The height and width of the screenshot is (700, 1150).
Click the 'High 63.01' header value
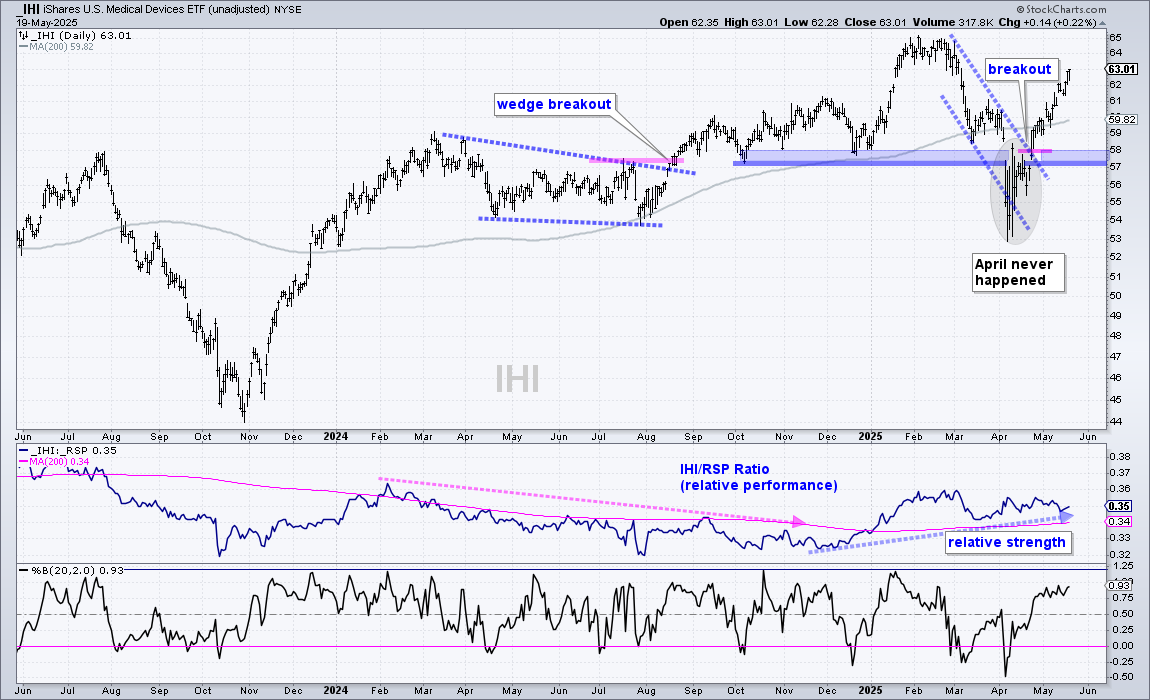751,22
